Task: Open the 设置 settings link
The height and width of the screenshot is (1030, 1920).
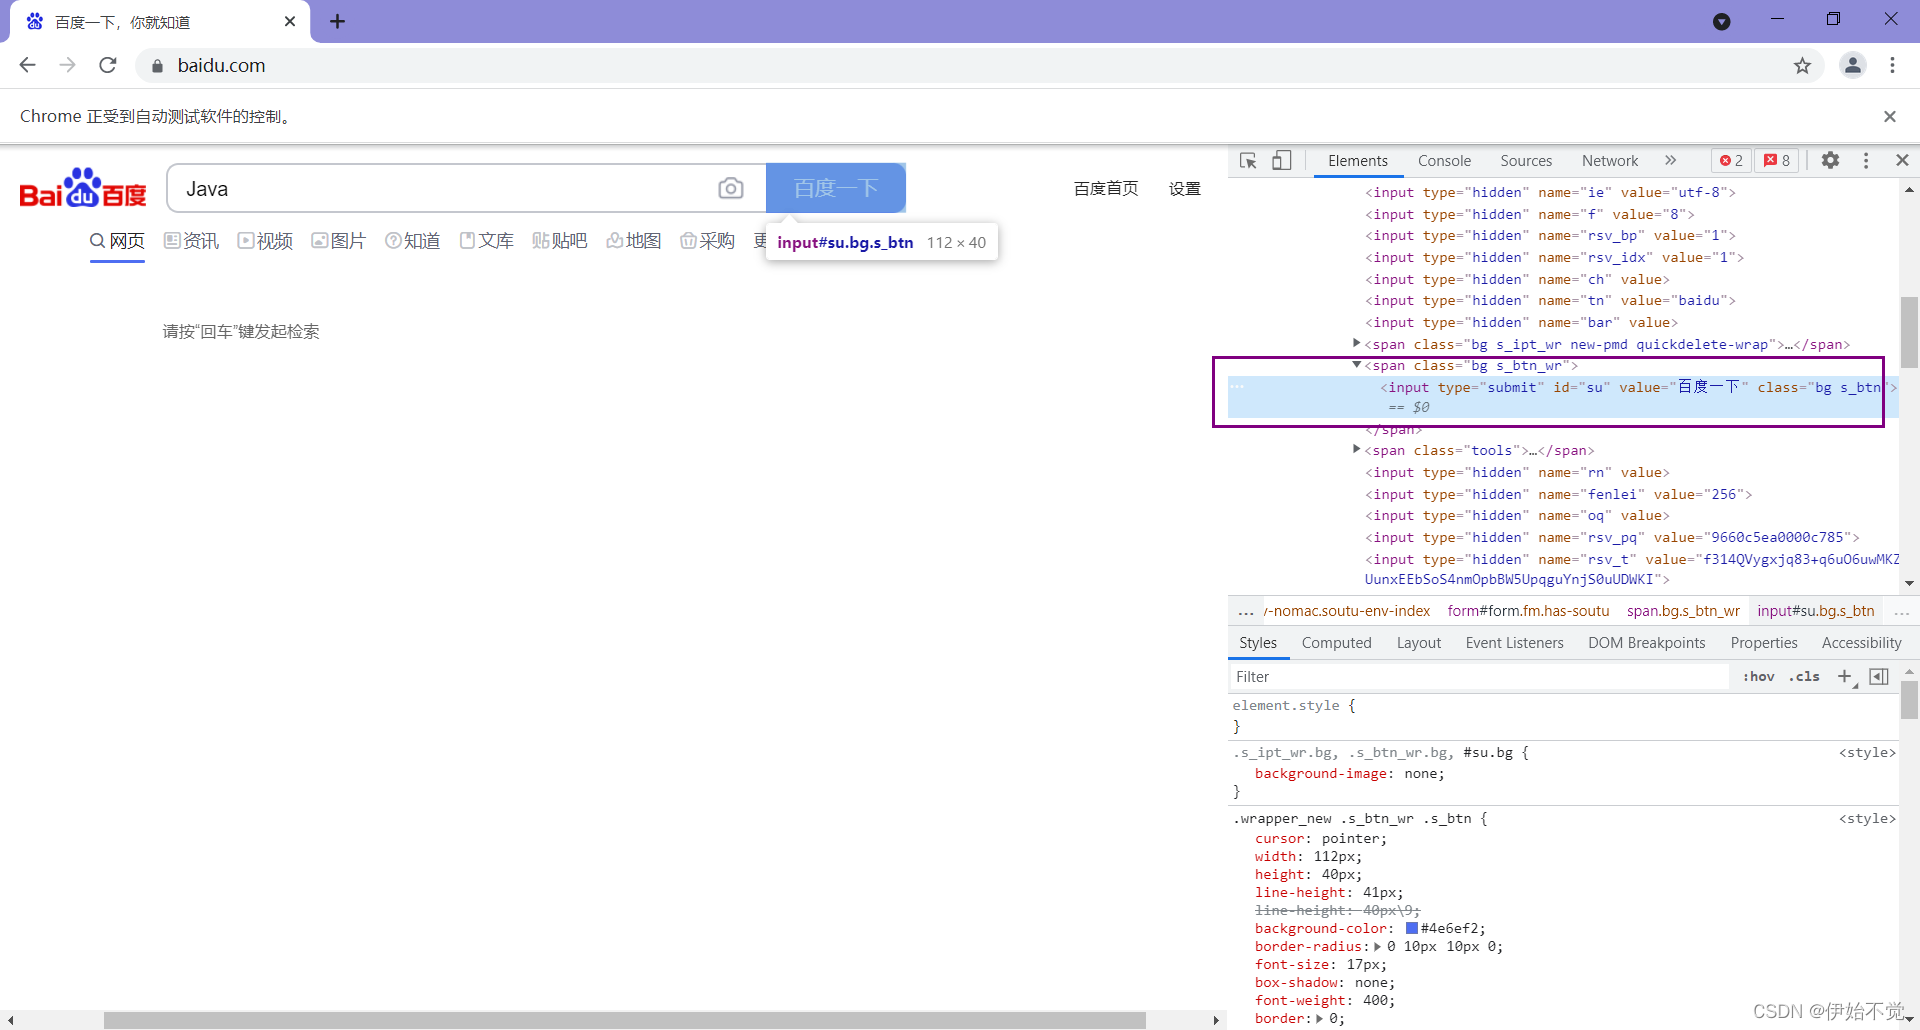Action: click(x=1185, y=188)
